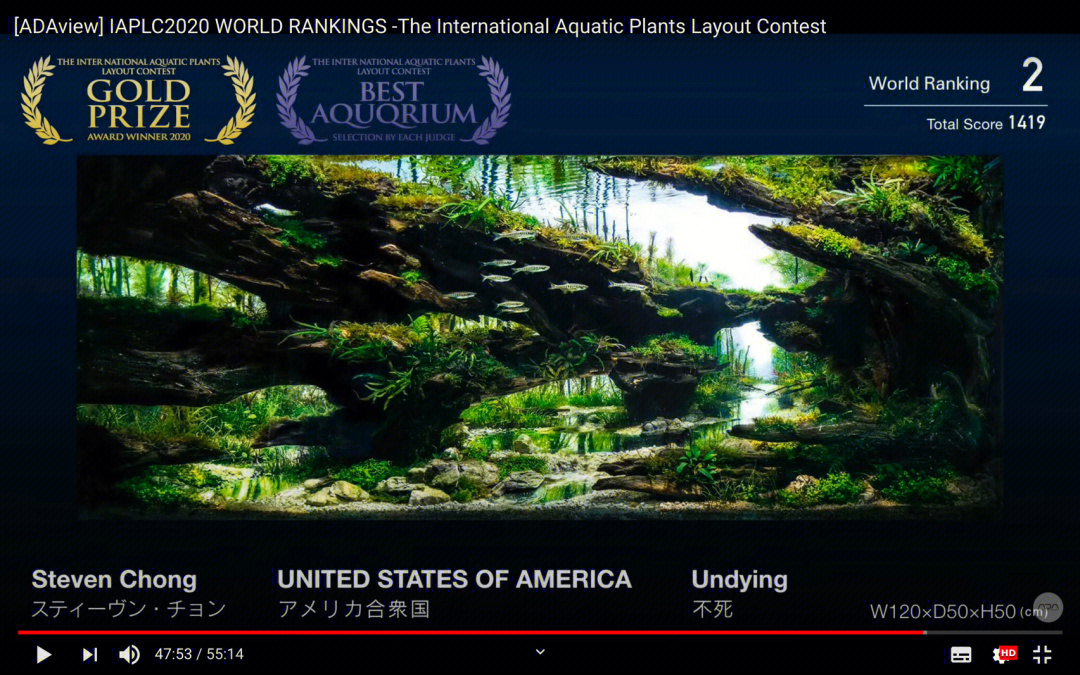Play the paused video
Image resolution: width=1080 pixels, height=675 pixels.
43,654
